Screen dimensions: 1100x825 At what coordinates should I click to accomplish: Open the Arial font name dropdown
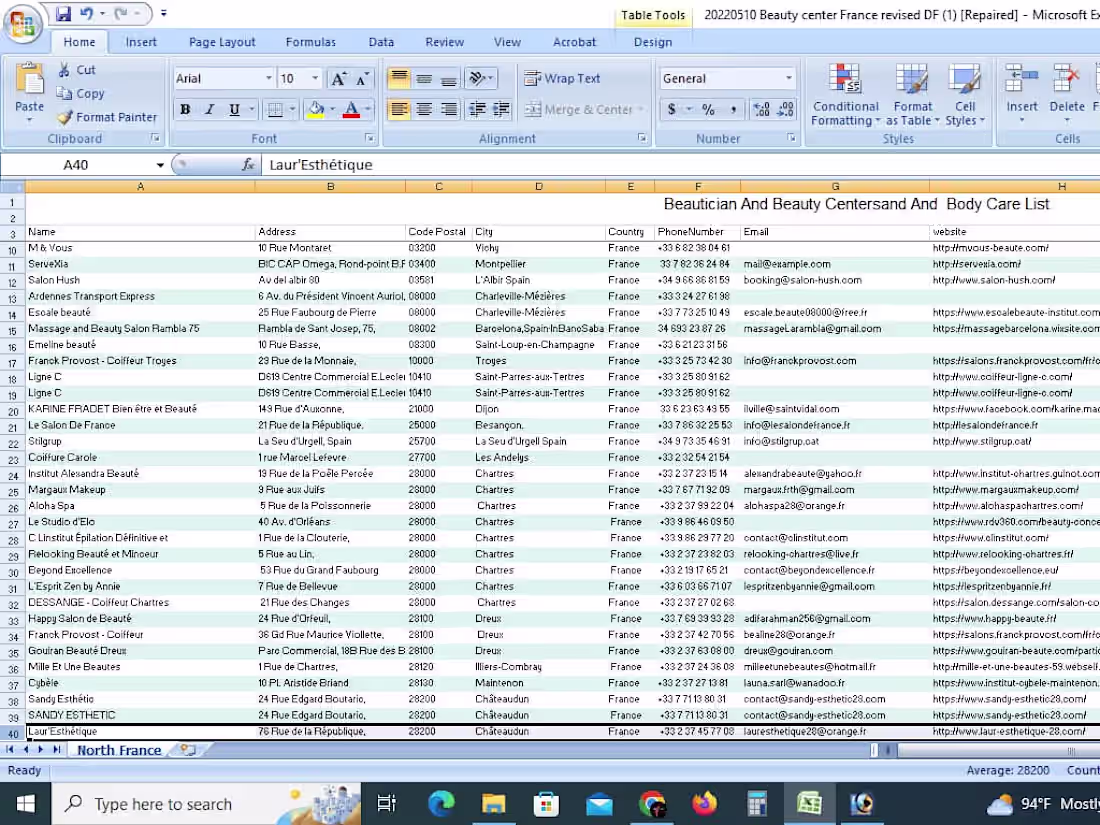[x=268, y=79]
